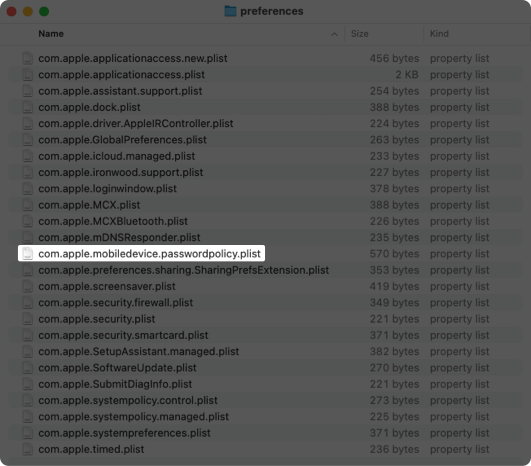Select com.apple.MCX.plist file name
This screenshot has height=466, width=531.
[89, 205]
